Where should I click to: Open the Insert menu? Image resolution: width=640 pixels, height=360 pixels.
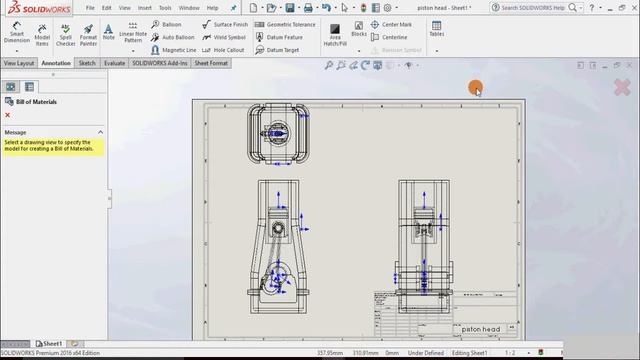point(144,8)
